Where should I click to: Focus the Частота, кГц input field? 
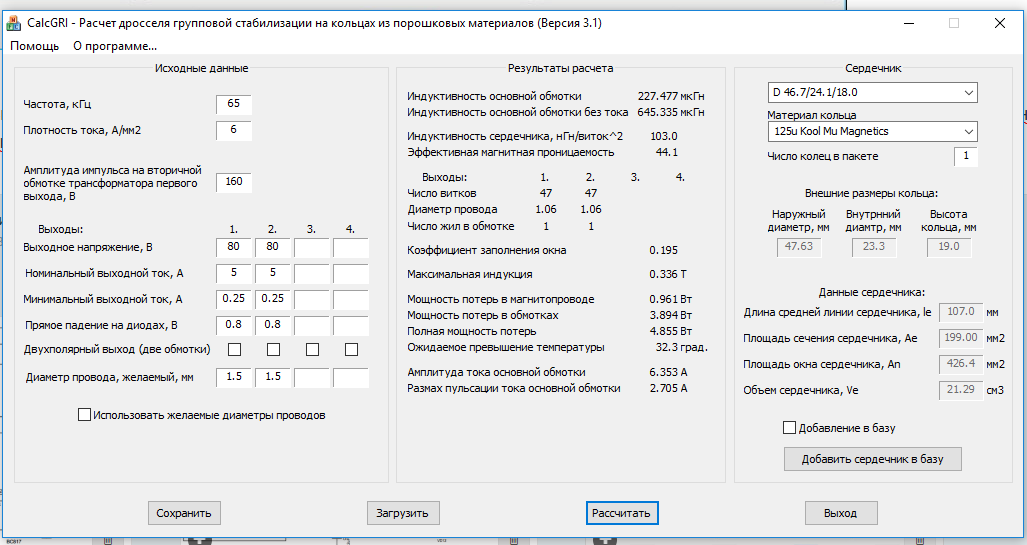click(x=233, y=104)
